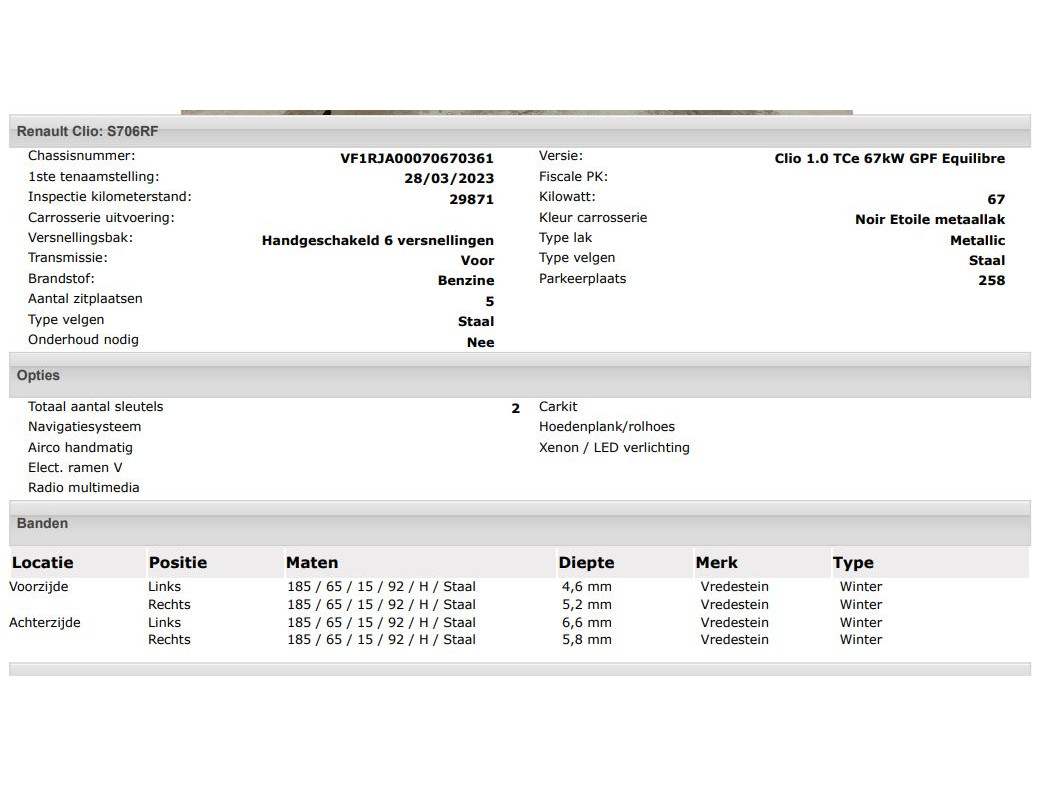Click the 4,6 mm tread depth value

point(586,587)
